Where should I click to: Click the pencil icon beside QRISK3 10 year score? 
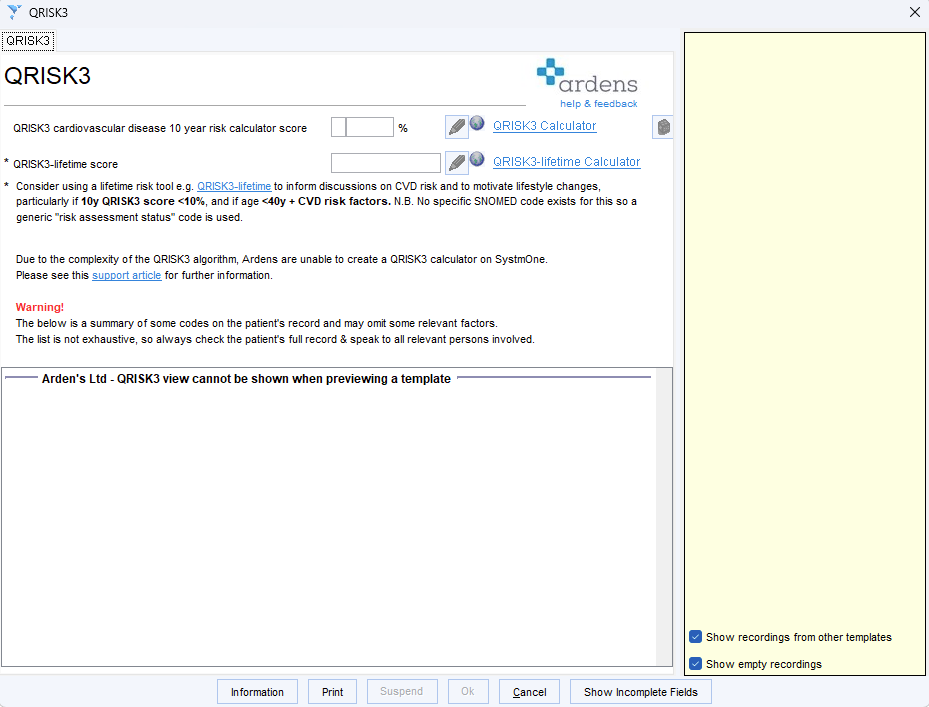click(456, 127)
